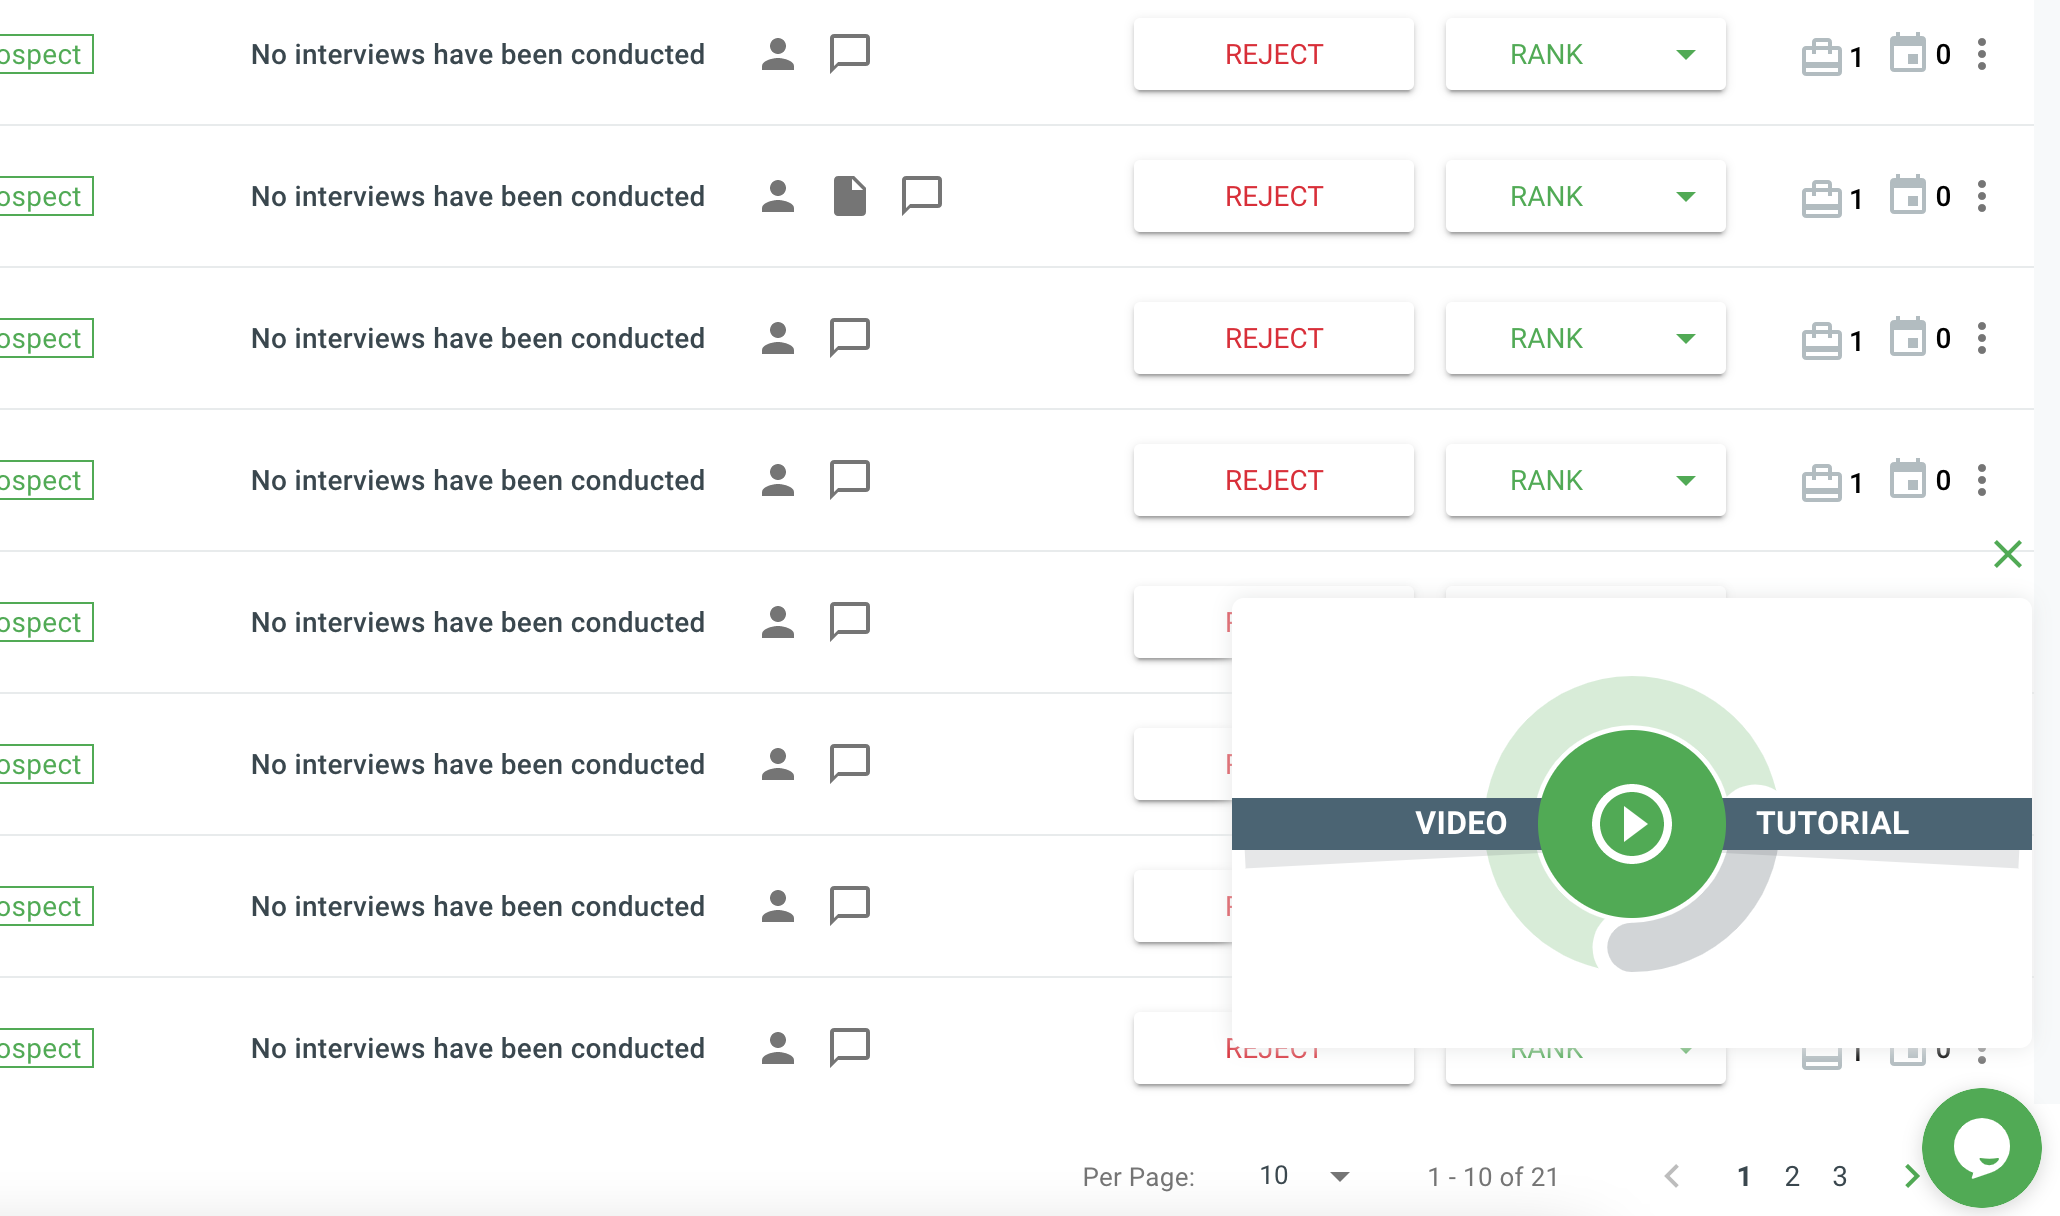Go to page 2 of results
2060x1216 pixels.
[1791, 1177]
